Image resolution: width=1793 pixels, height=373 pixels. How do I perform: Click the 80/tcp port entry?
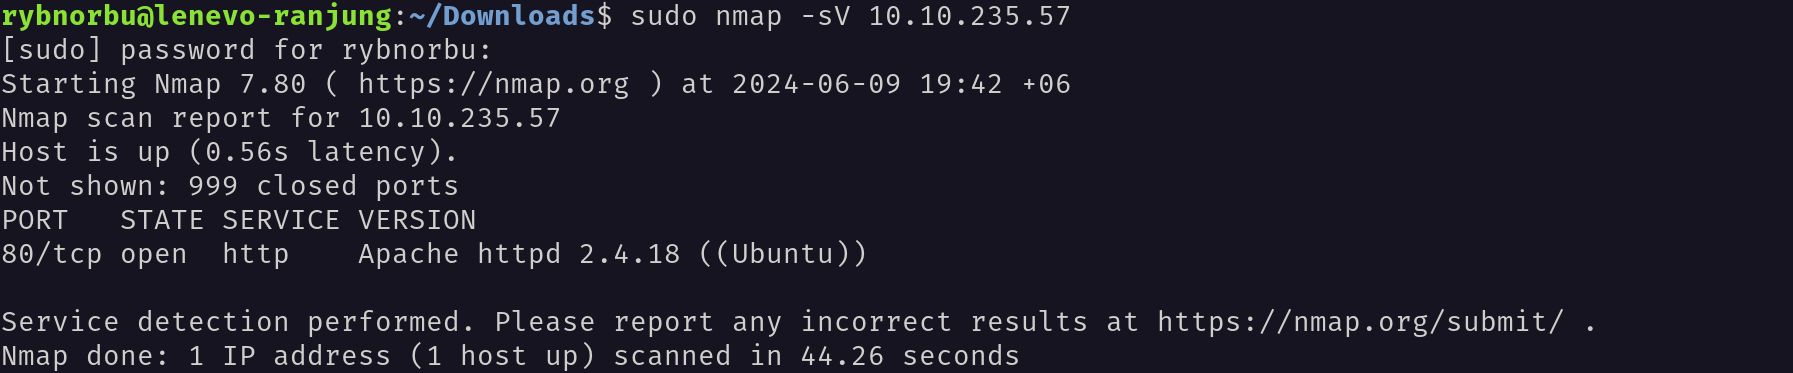[x=52, y=254]
